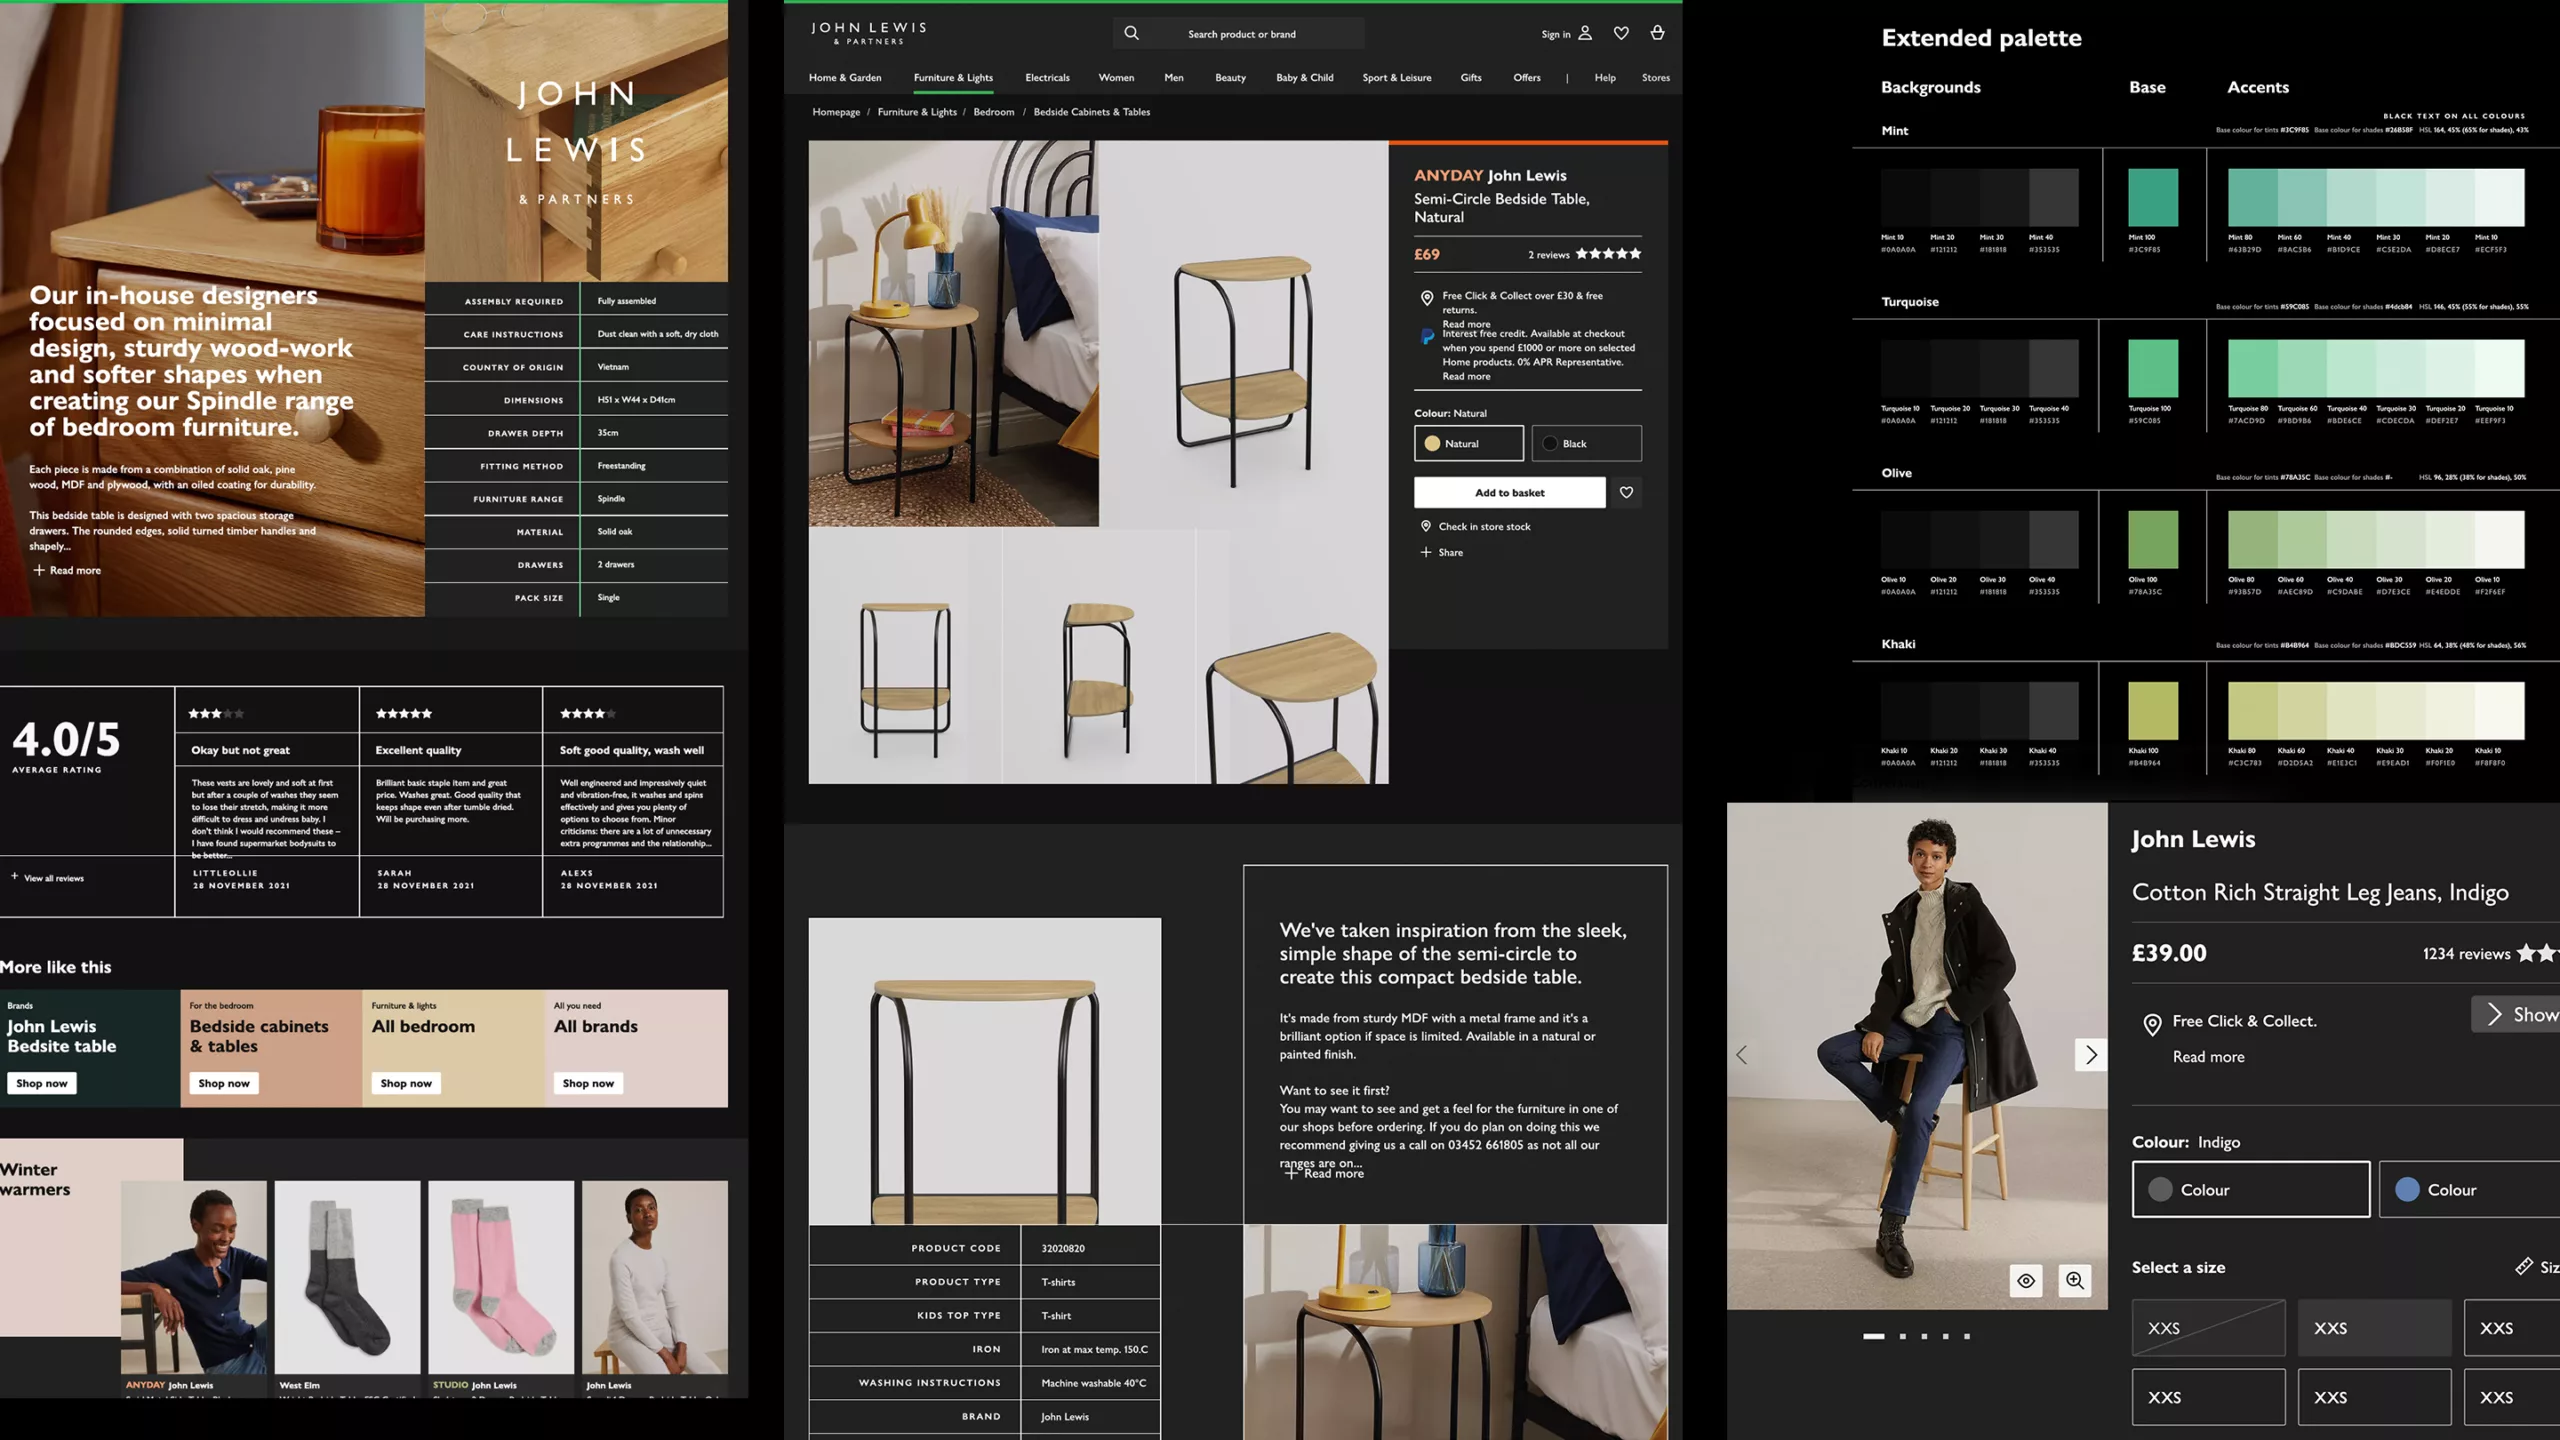Save bedside table with heart beside Add to basket
The width and height of the screenshot is (2560, 1440).
[1626, 492]
